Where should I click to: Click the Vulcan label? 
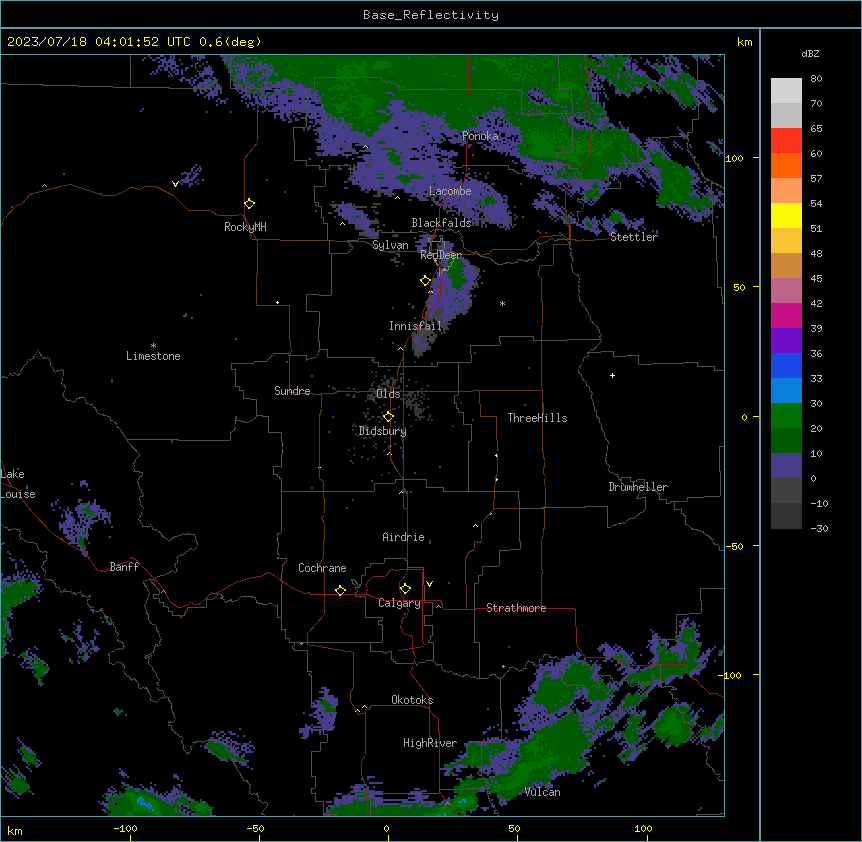point(542,792)
